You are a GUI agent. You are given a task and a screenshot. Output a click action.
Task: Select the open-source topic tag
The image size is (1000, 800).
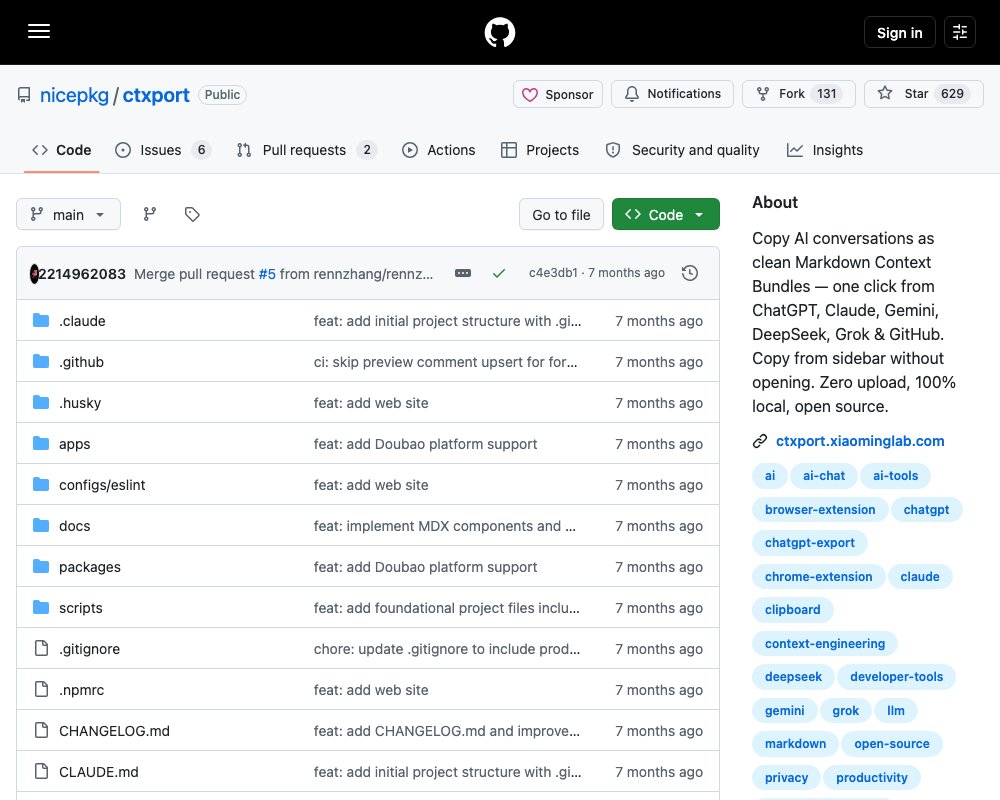(892, 743)
